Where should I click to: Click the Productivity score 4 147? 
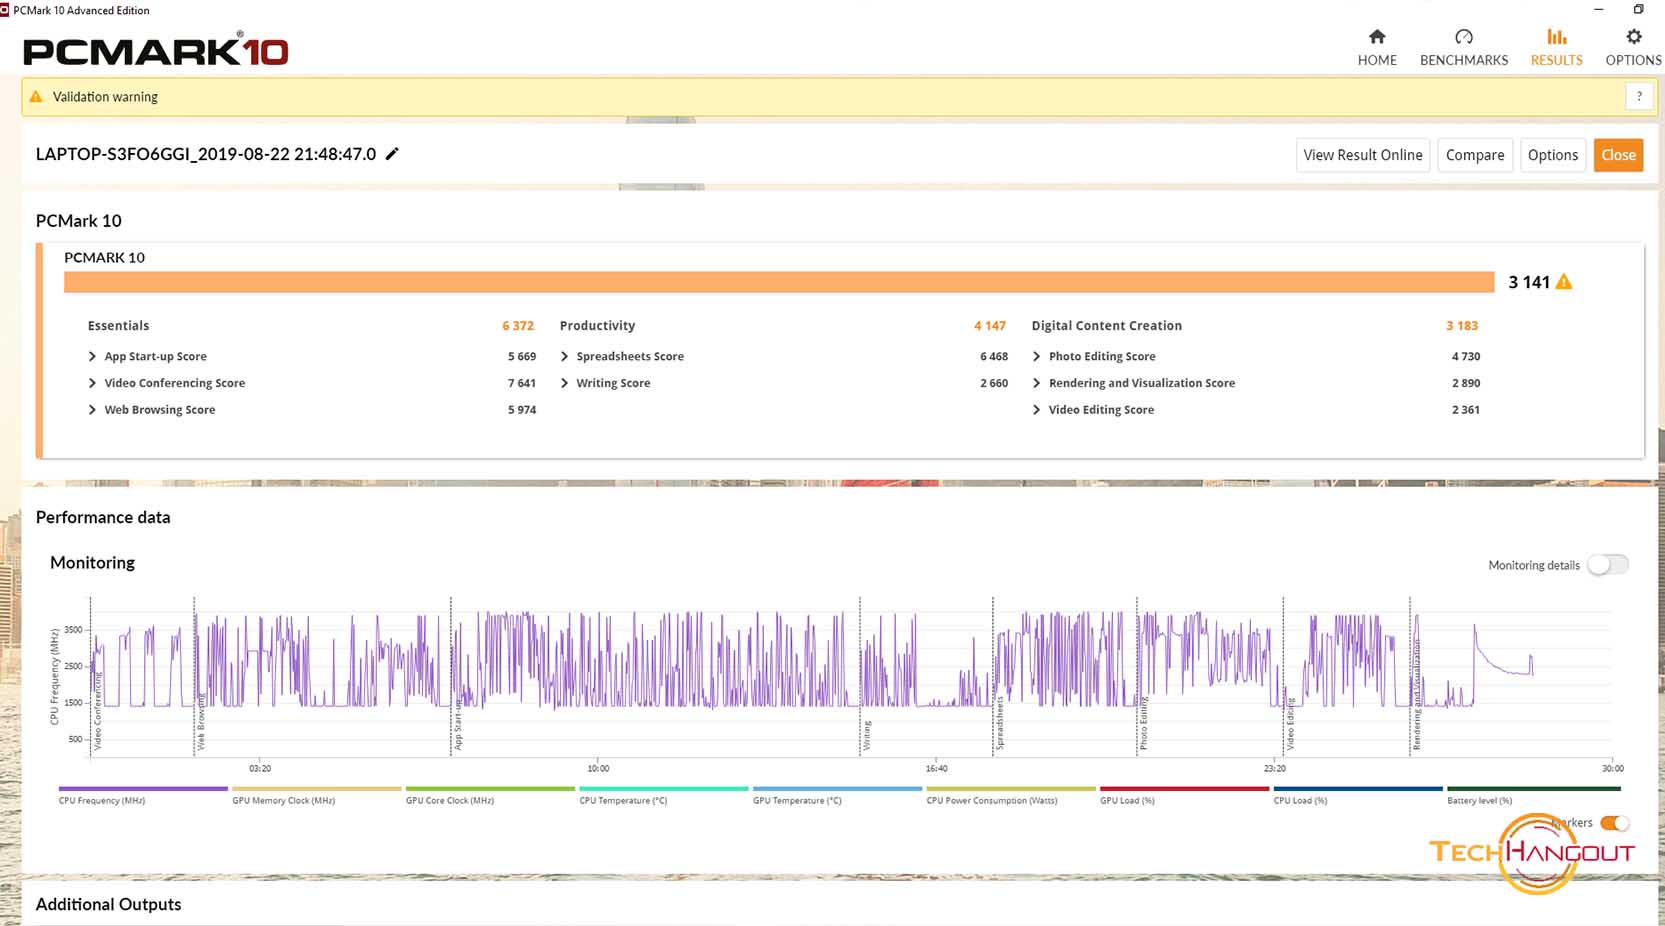tap(990, 326)
